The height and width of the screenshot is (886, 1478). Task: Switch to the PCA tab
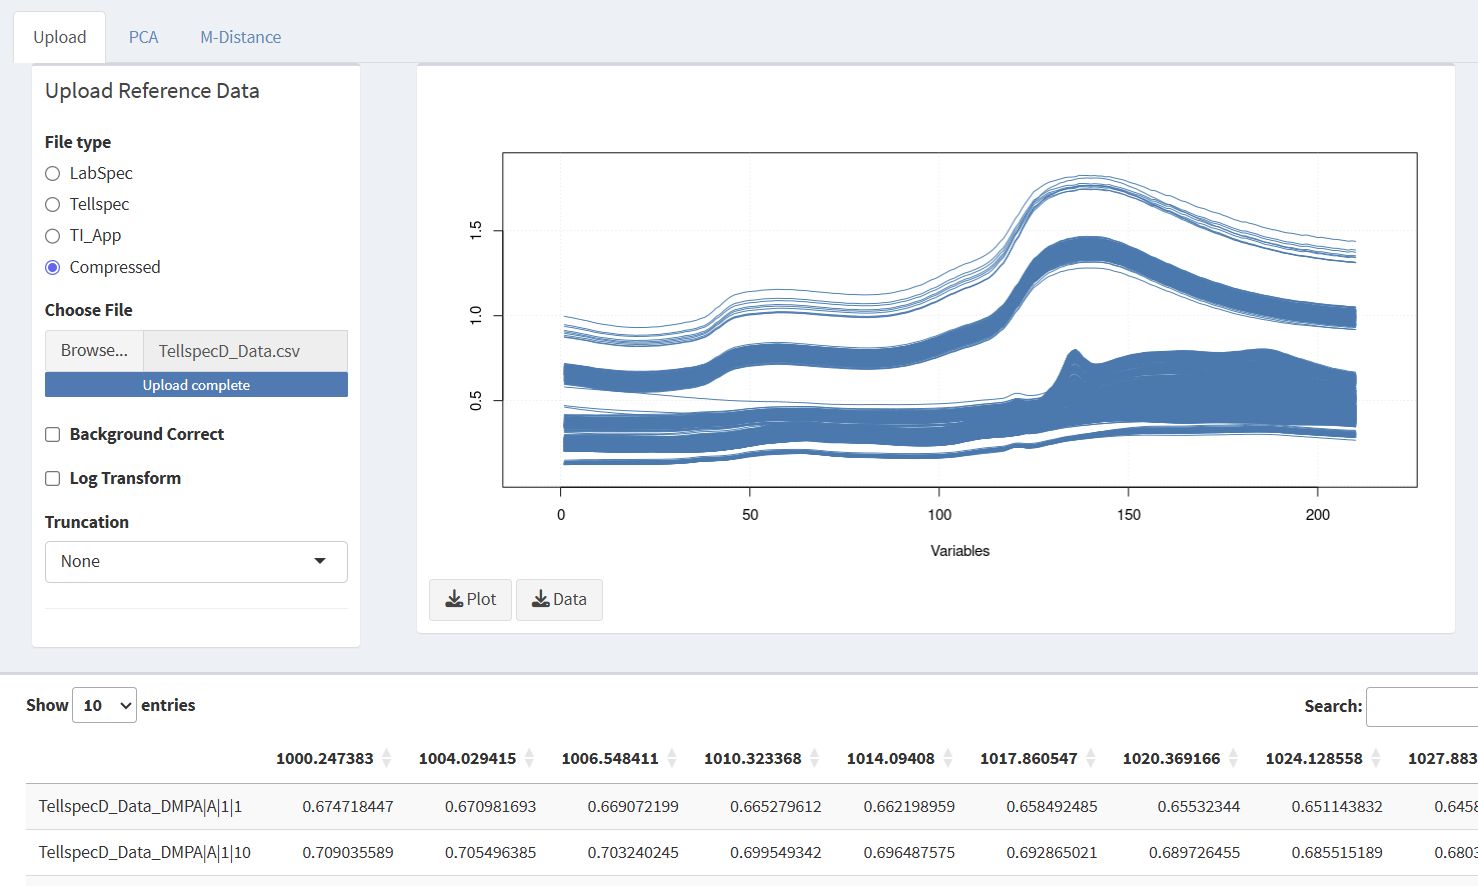pyautogui.click(x=143, y=36)
